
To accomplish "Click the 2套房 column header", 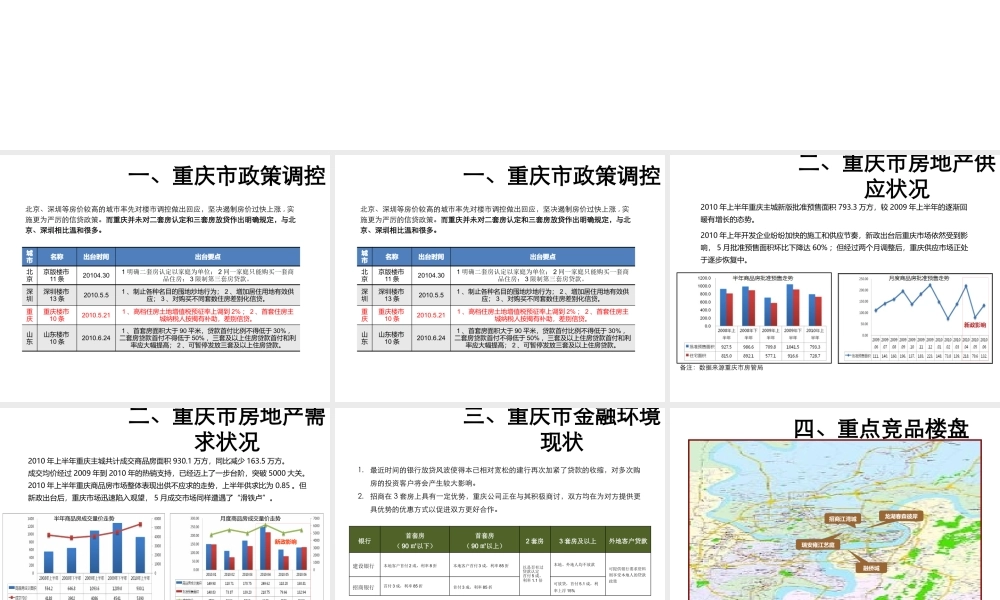I will pos(536,540).
